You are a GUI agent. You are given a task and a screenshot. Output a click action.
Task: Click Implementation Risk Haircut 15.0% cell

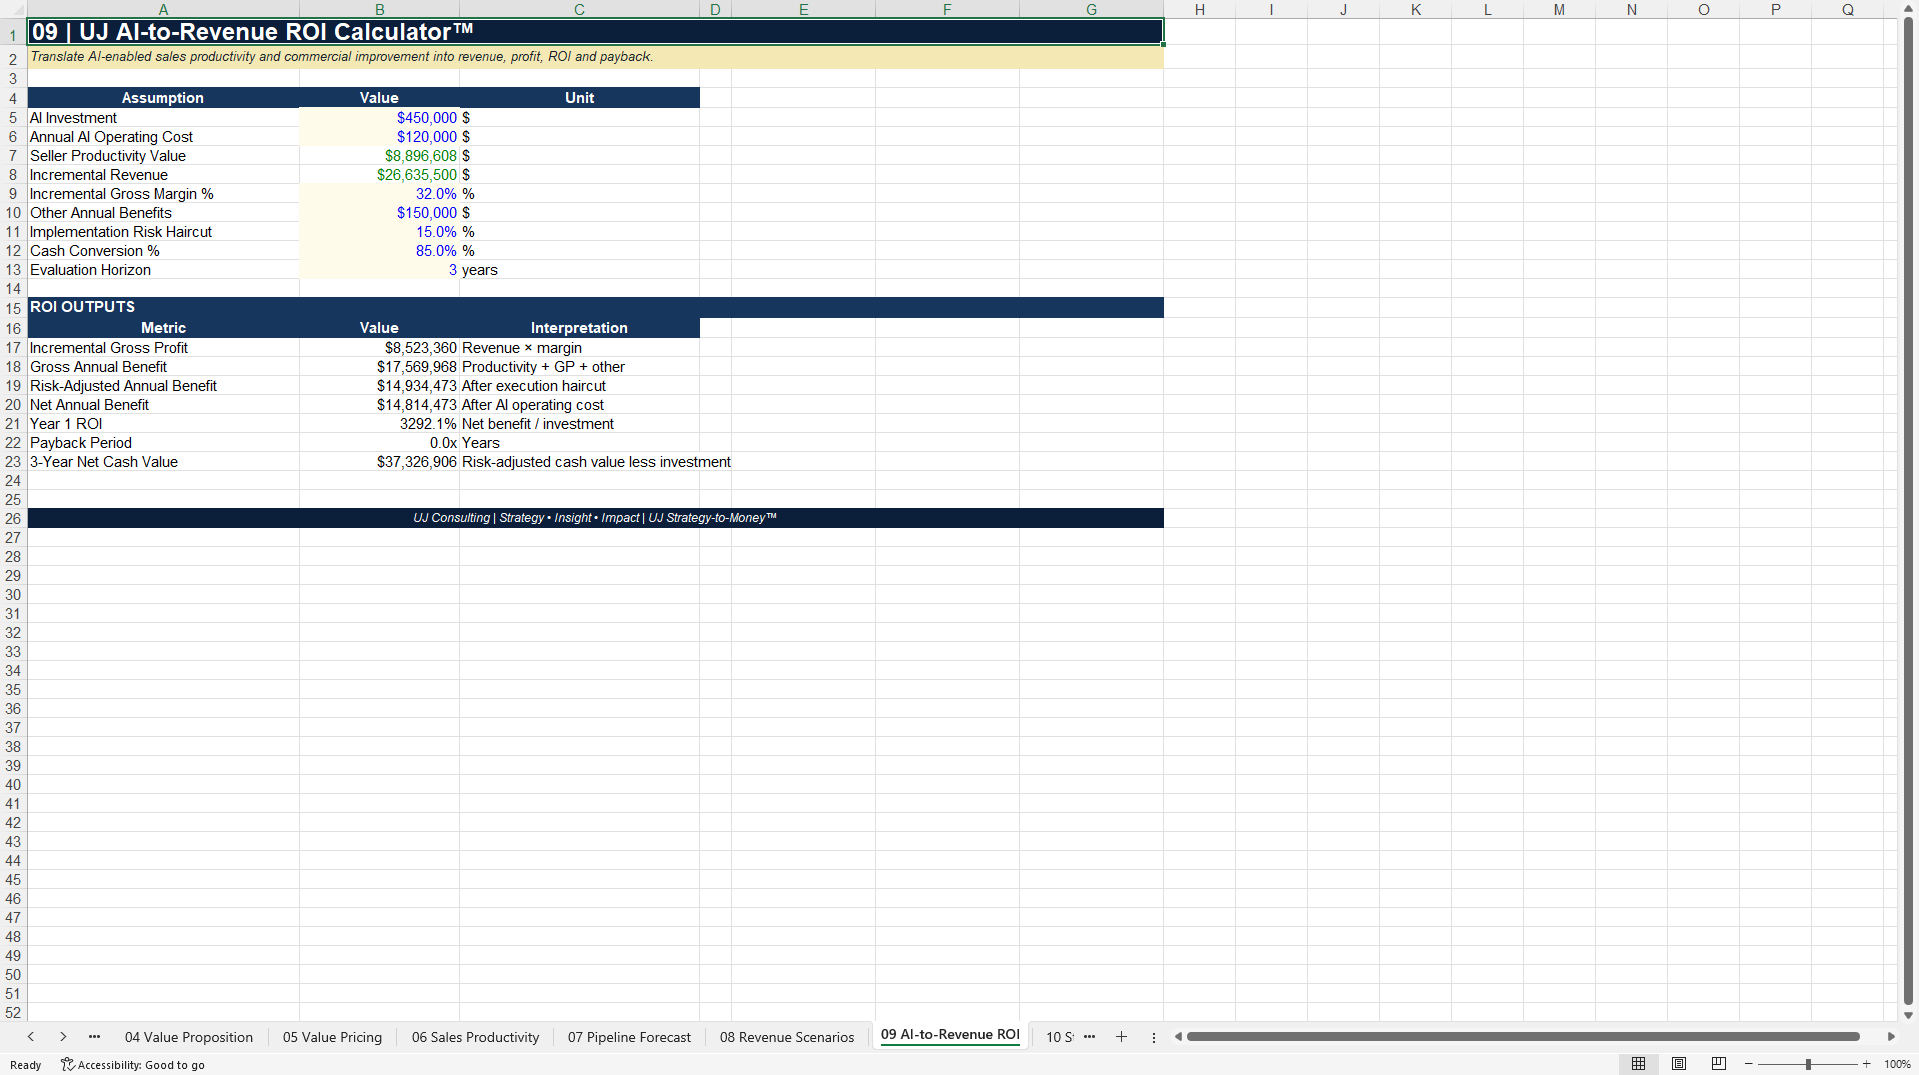379,232
